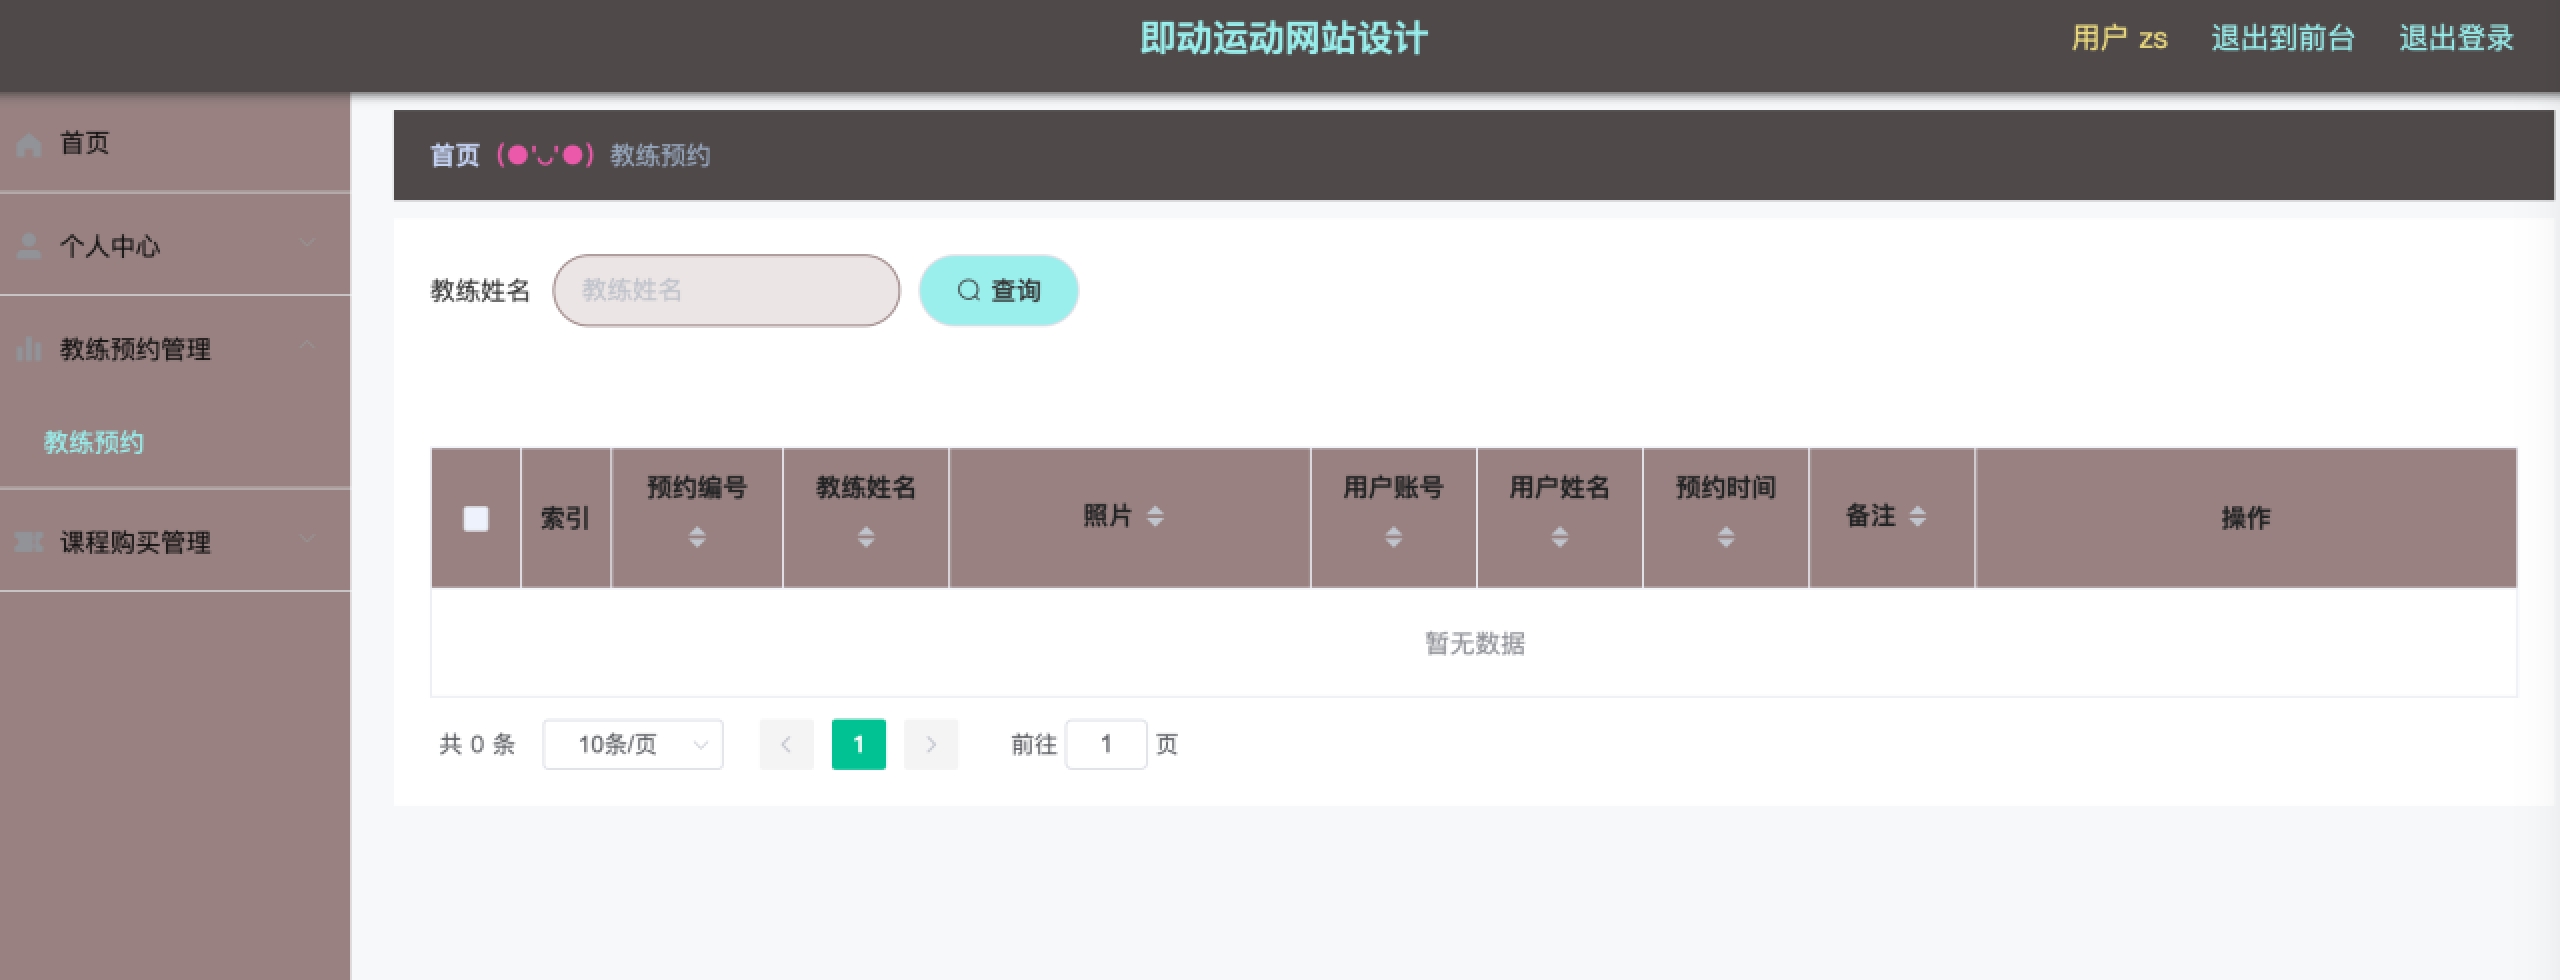
Task: Click the magnifier icon in 查询 button
Action: pyautogui.click(x=968, y=290)
